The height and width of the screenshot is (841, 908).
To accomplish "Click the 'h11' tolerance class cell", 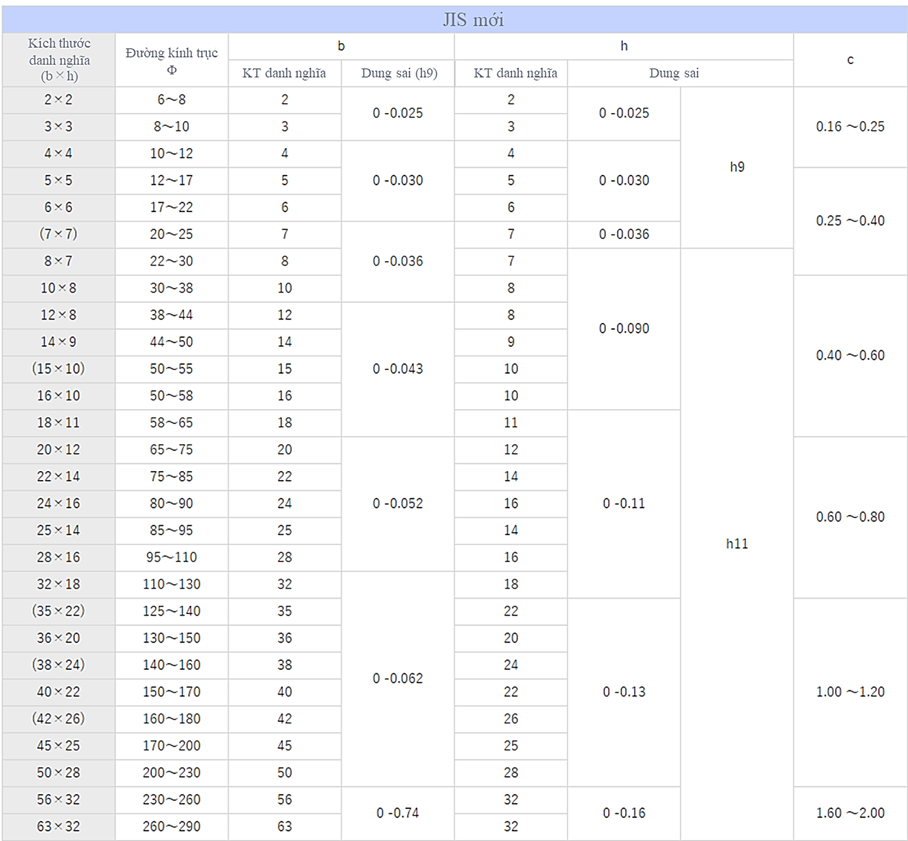I will pyautogui.click(x=737, y=544).
